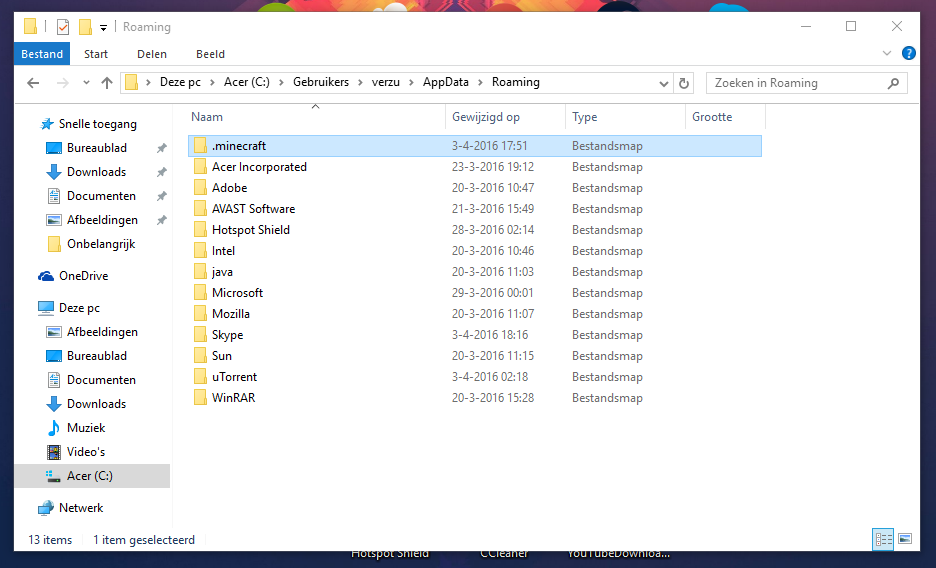Switch to large icons view in status bar
Viewport: 936px width, 568px height.
click(905, 539)
